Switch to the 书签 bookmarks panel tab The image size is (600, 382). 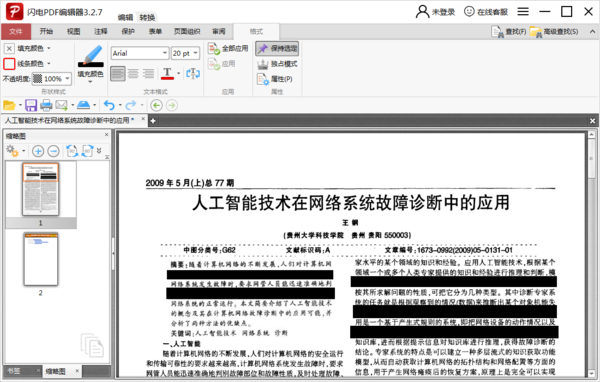point(14,371)
